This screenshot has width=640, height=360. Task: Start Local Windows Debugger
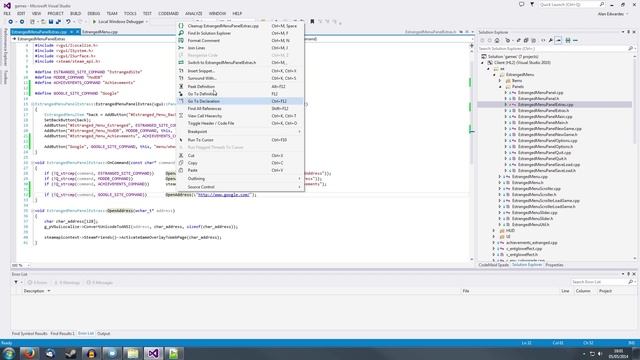tap(118, 22)
